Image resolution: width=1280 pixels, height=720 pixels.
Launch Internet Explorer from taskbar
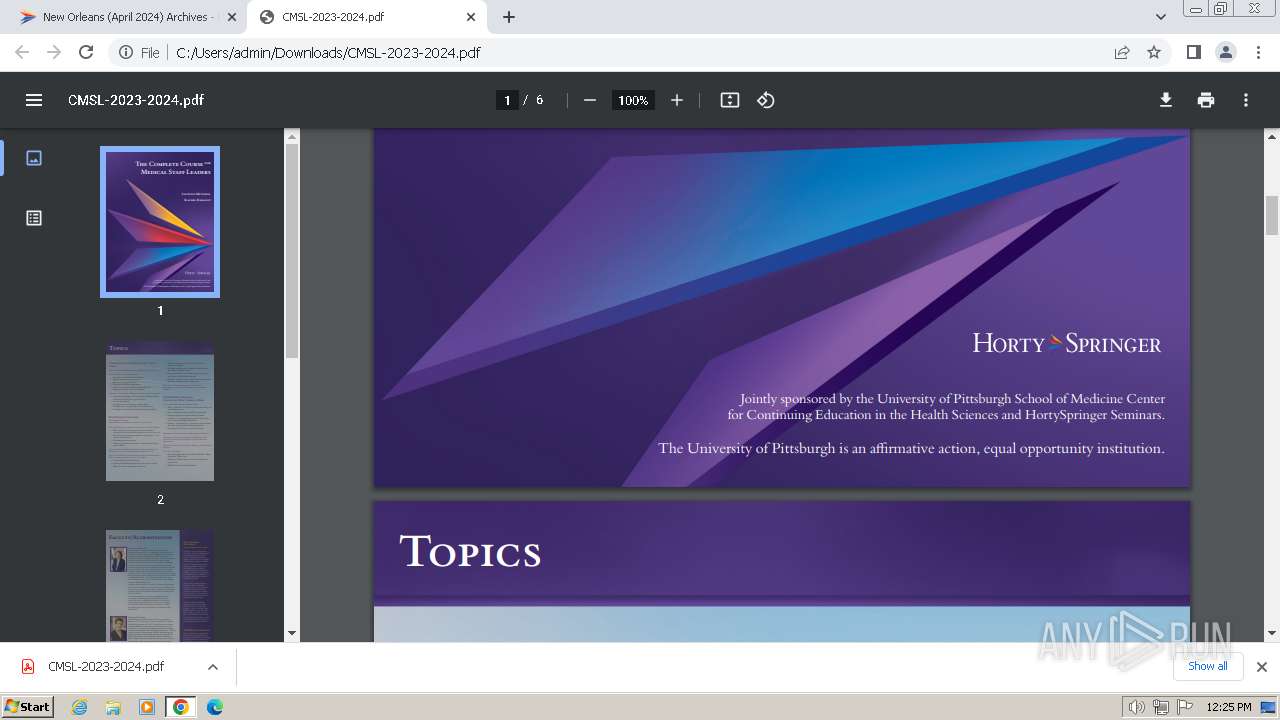pos(79,707)
